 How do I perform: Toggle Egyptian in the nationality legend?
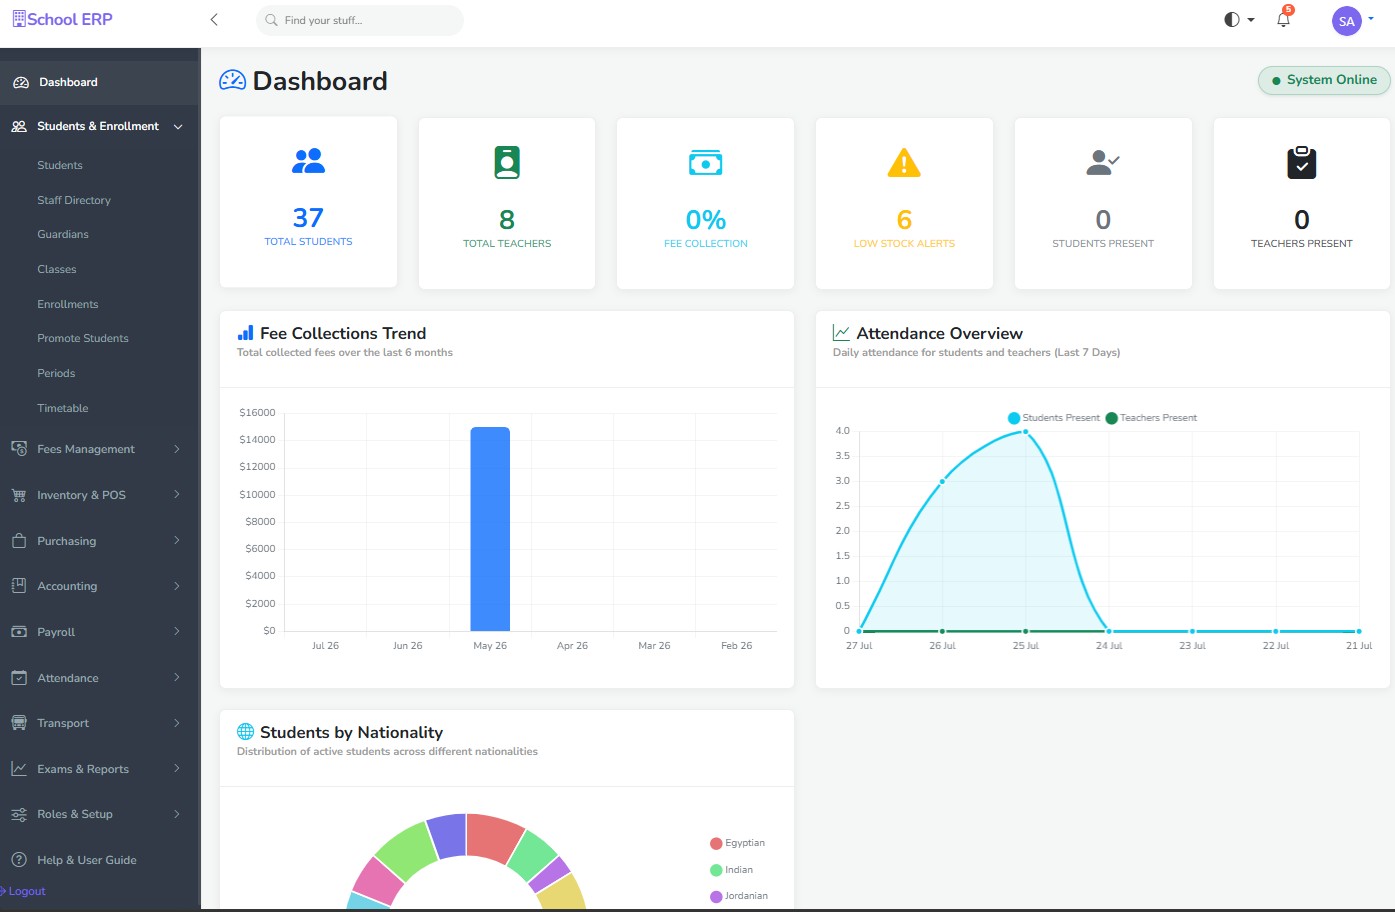[x=737, y=843]
